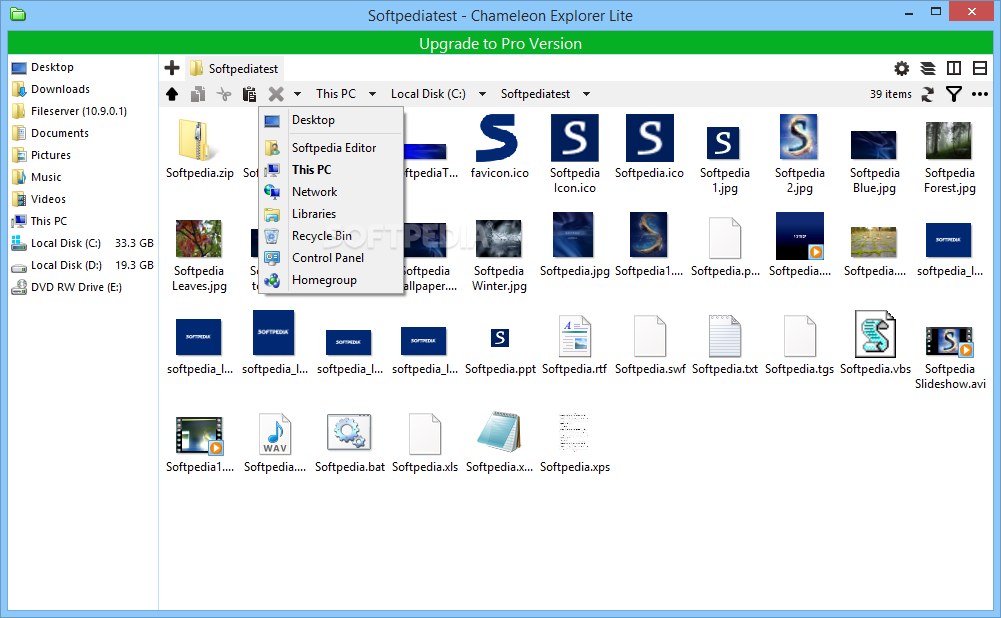Choose Desktop from the dropdown menu
Screen dimensions: 1001x618
click(331, 120)
